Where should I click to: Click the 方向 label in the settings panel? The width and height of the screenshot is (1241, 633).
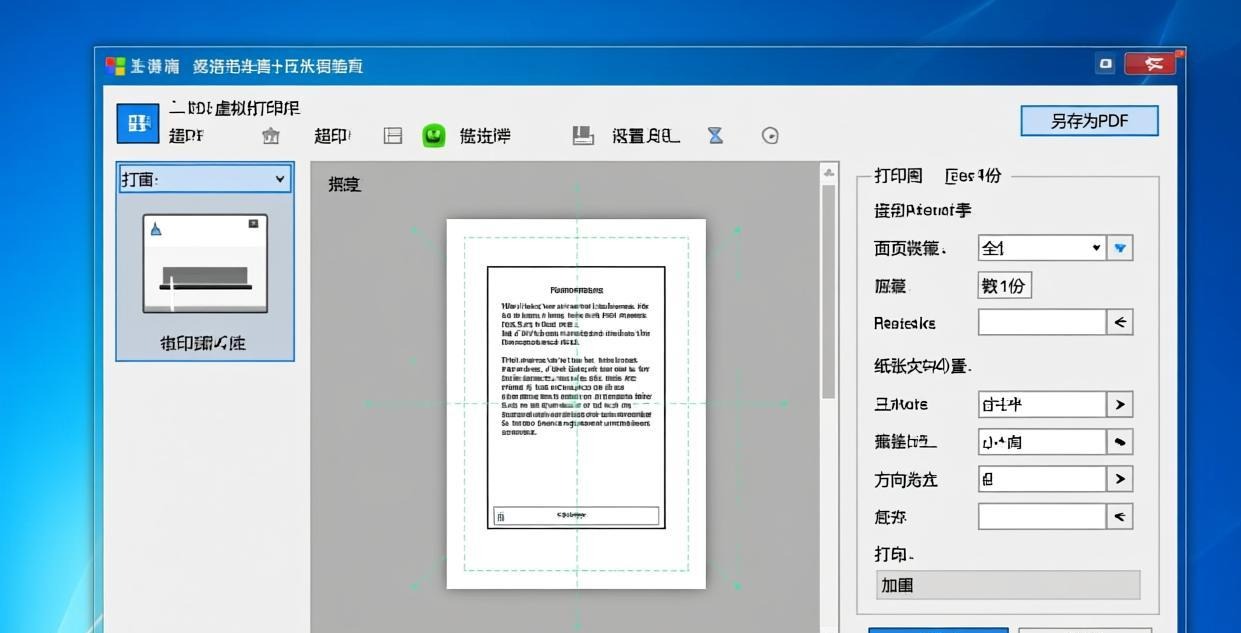click(x=906, y=480)
